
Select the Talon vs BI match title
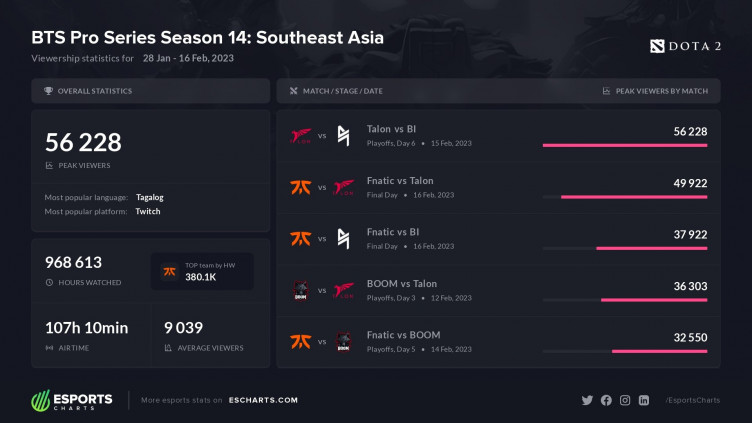coord(392,129)
